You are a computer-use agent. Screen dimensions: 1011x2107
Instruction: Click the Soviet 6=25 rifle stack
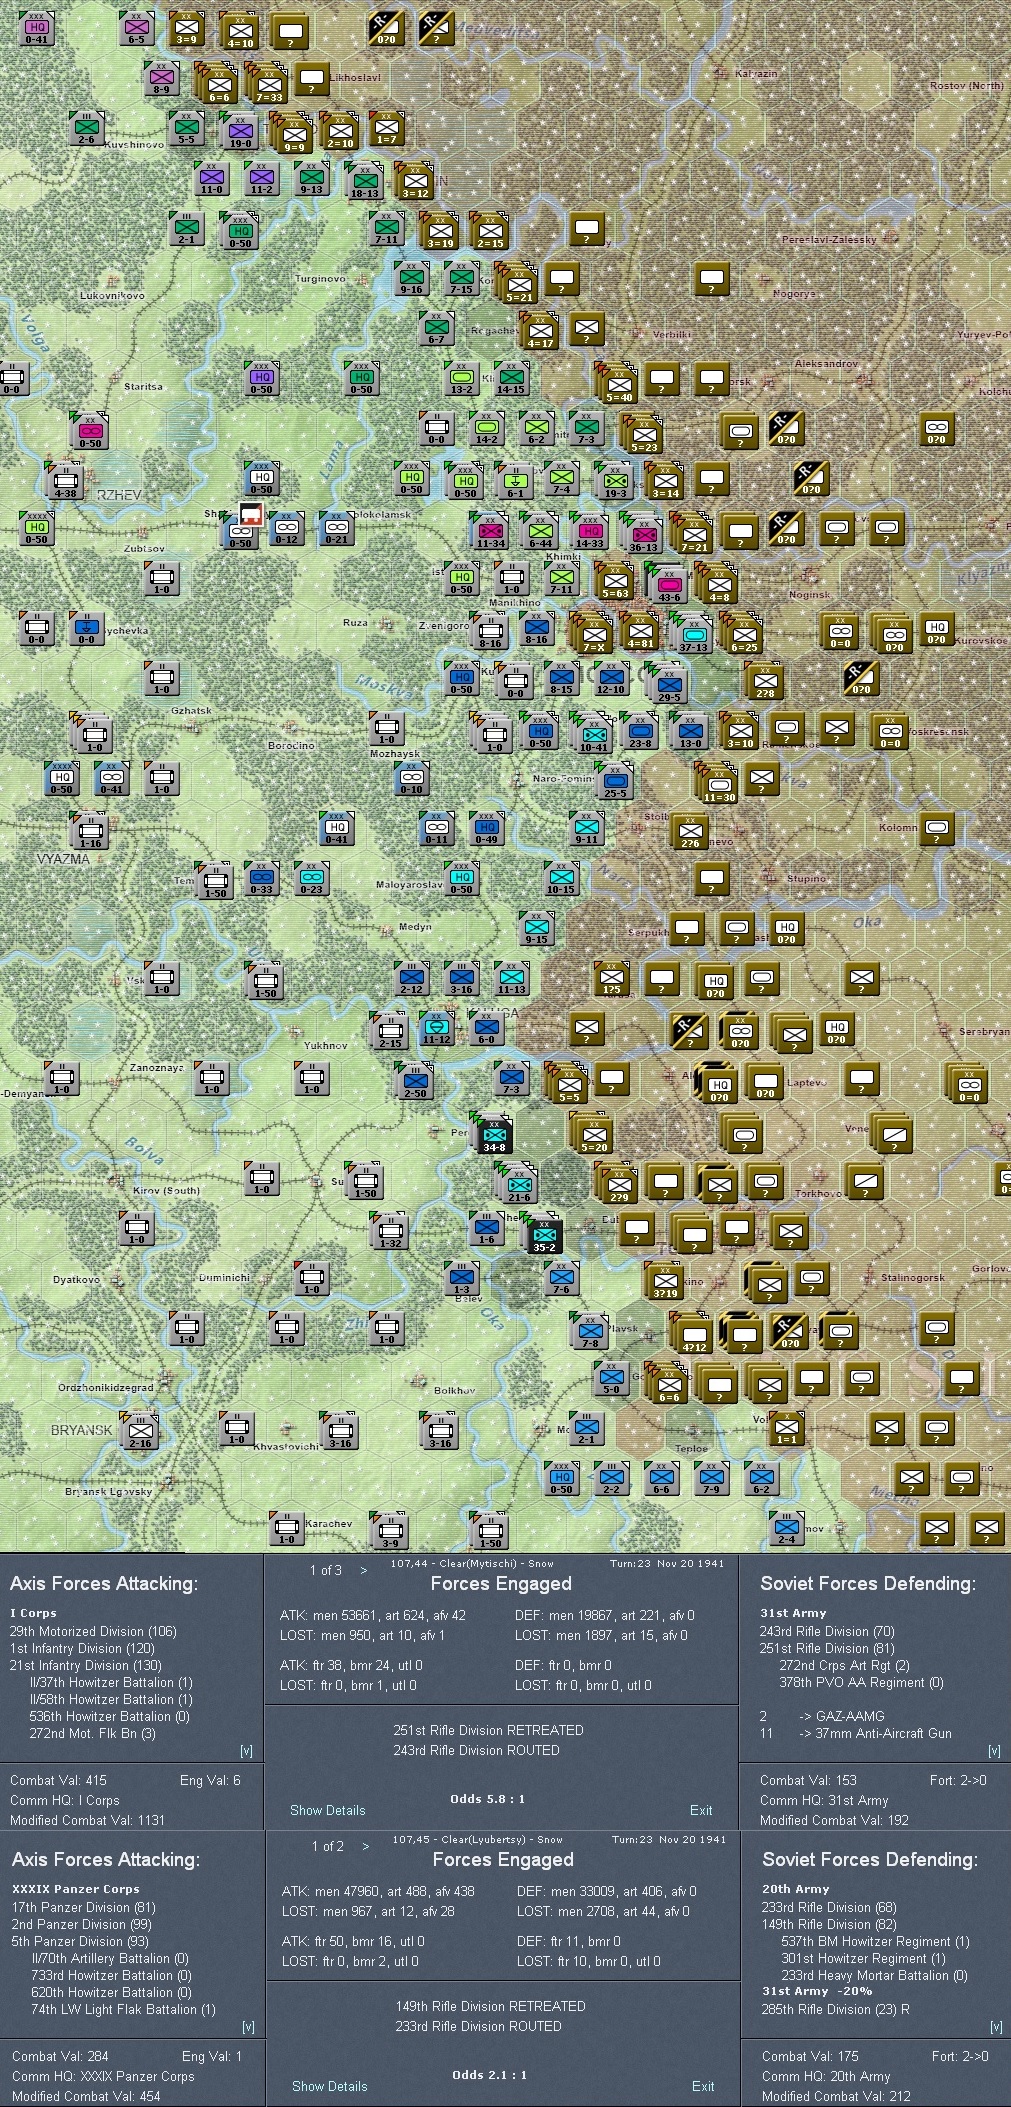pos(741,634)
